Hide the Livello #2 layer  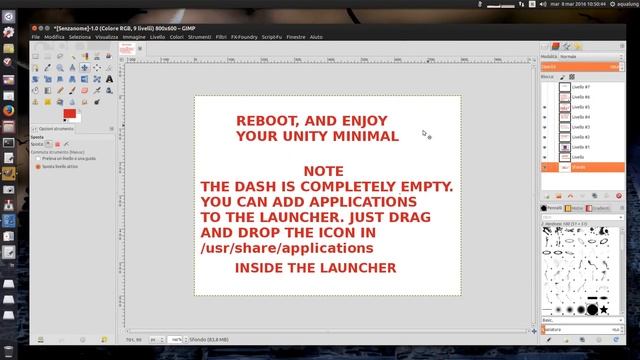(x=544, y=137)
